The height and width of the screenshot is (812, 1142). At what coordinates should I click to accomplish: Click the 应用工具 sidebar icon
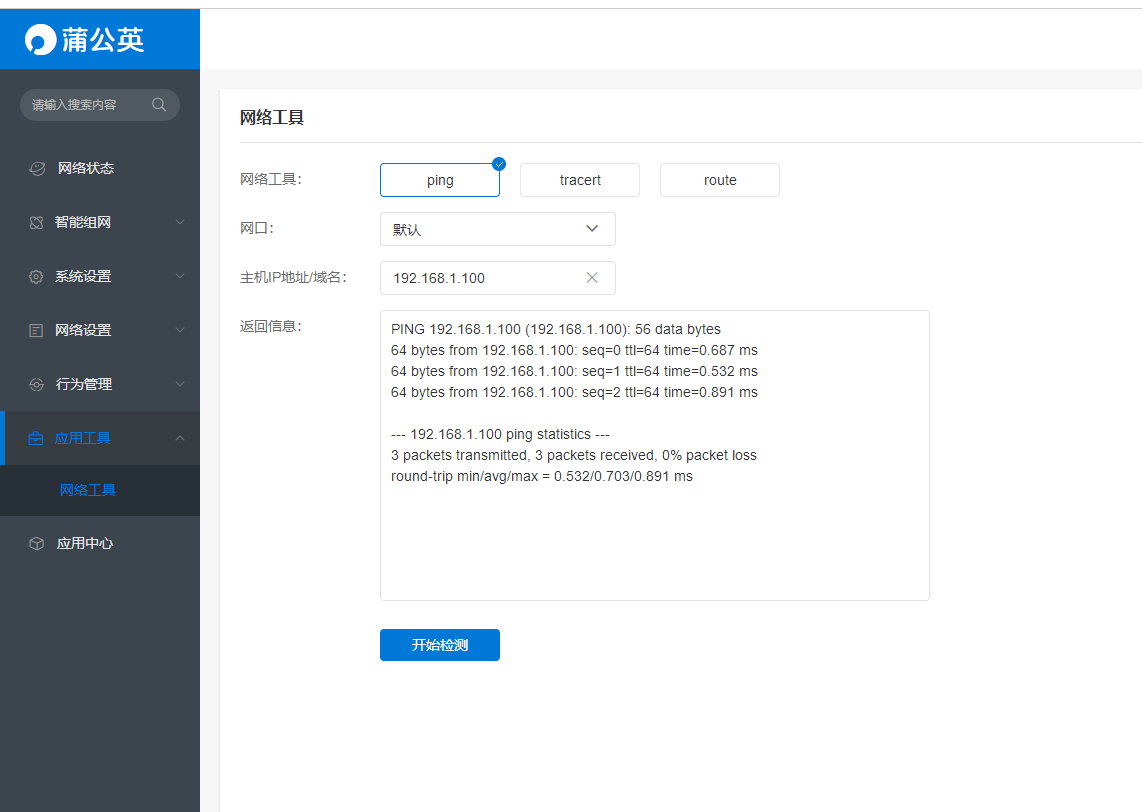pos(36,438)
